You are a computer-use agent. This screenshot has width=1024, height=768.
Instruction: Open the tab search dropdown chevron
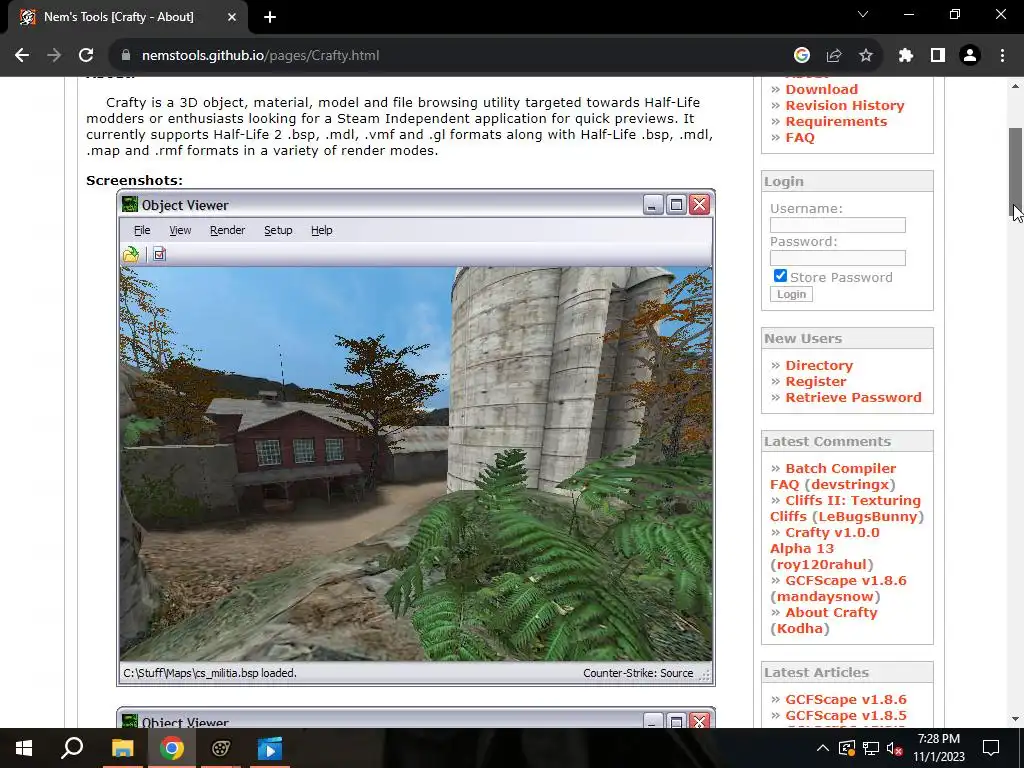[863, 14]
